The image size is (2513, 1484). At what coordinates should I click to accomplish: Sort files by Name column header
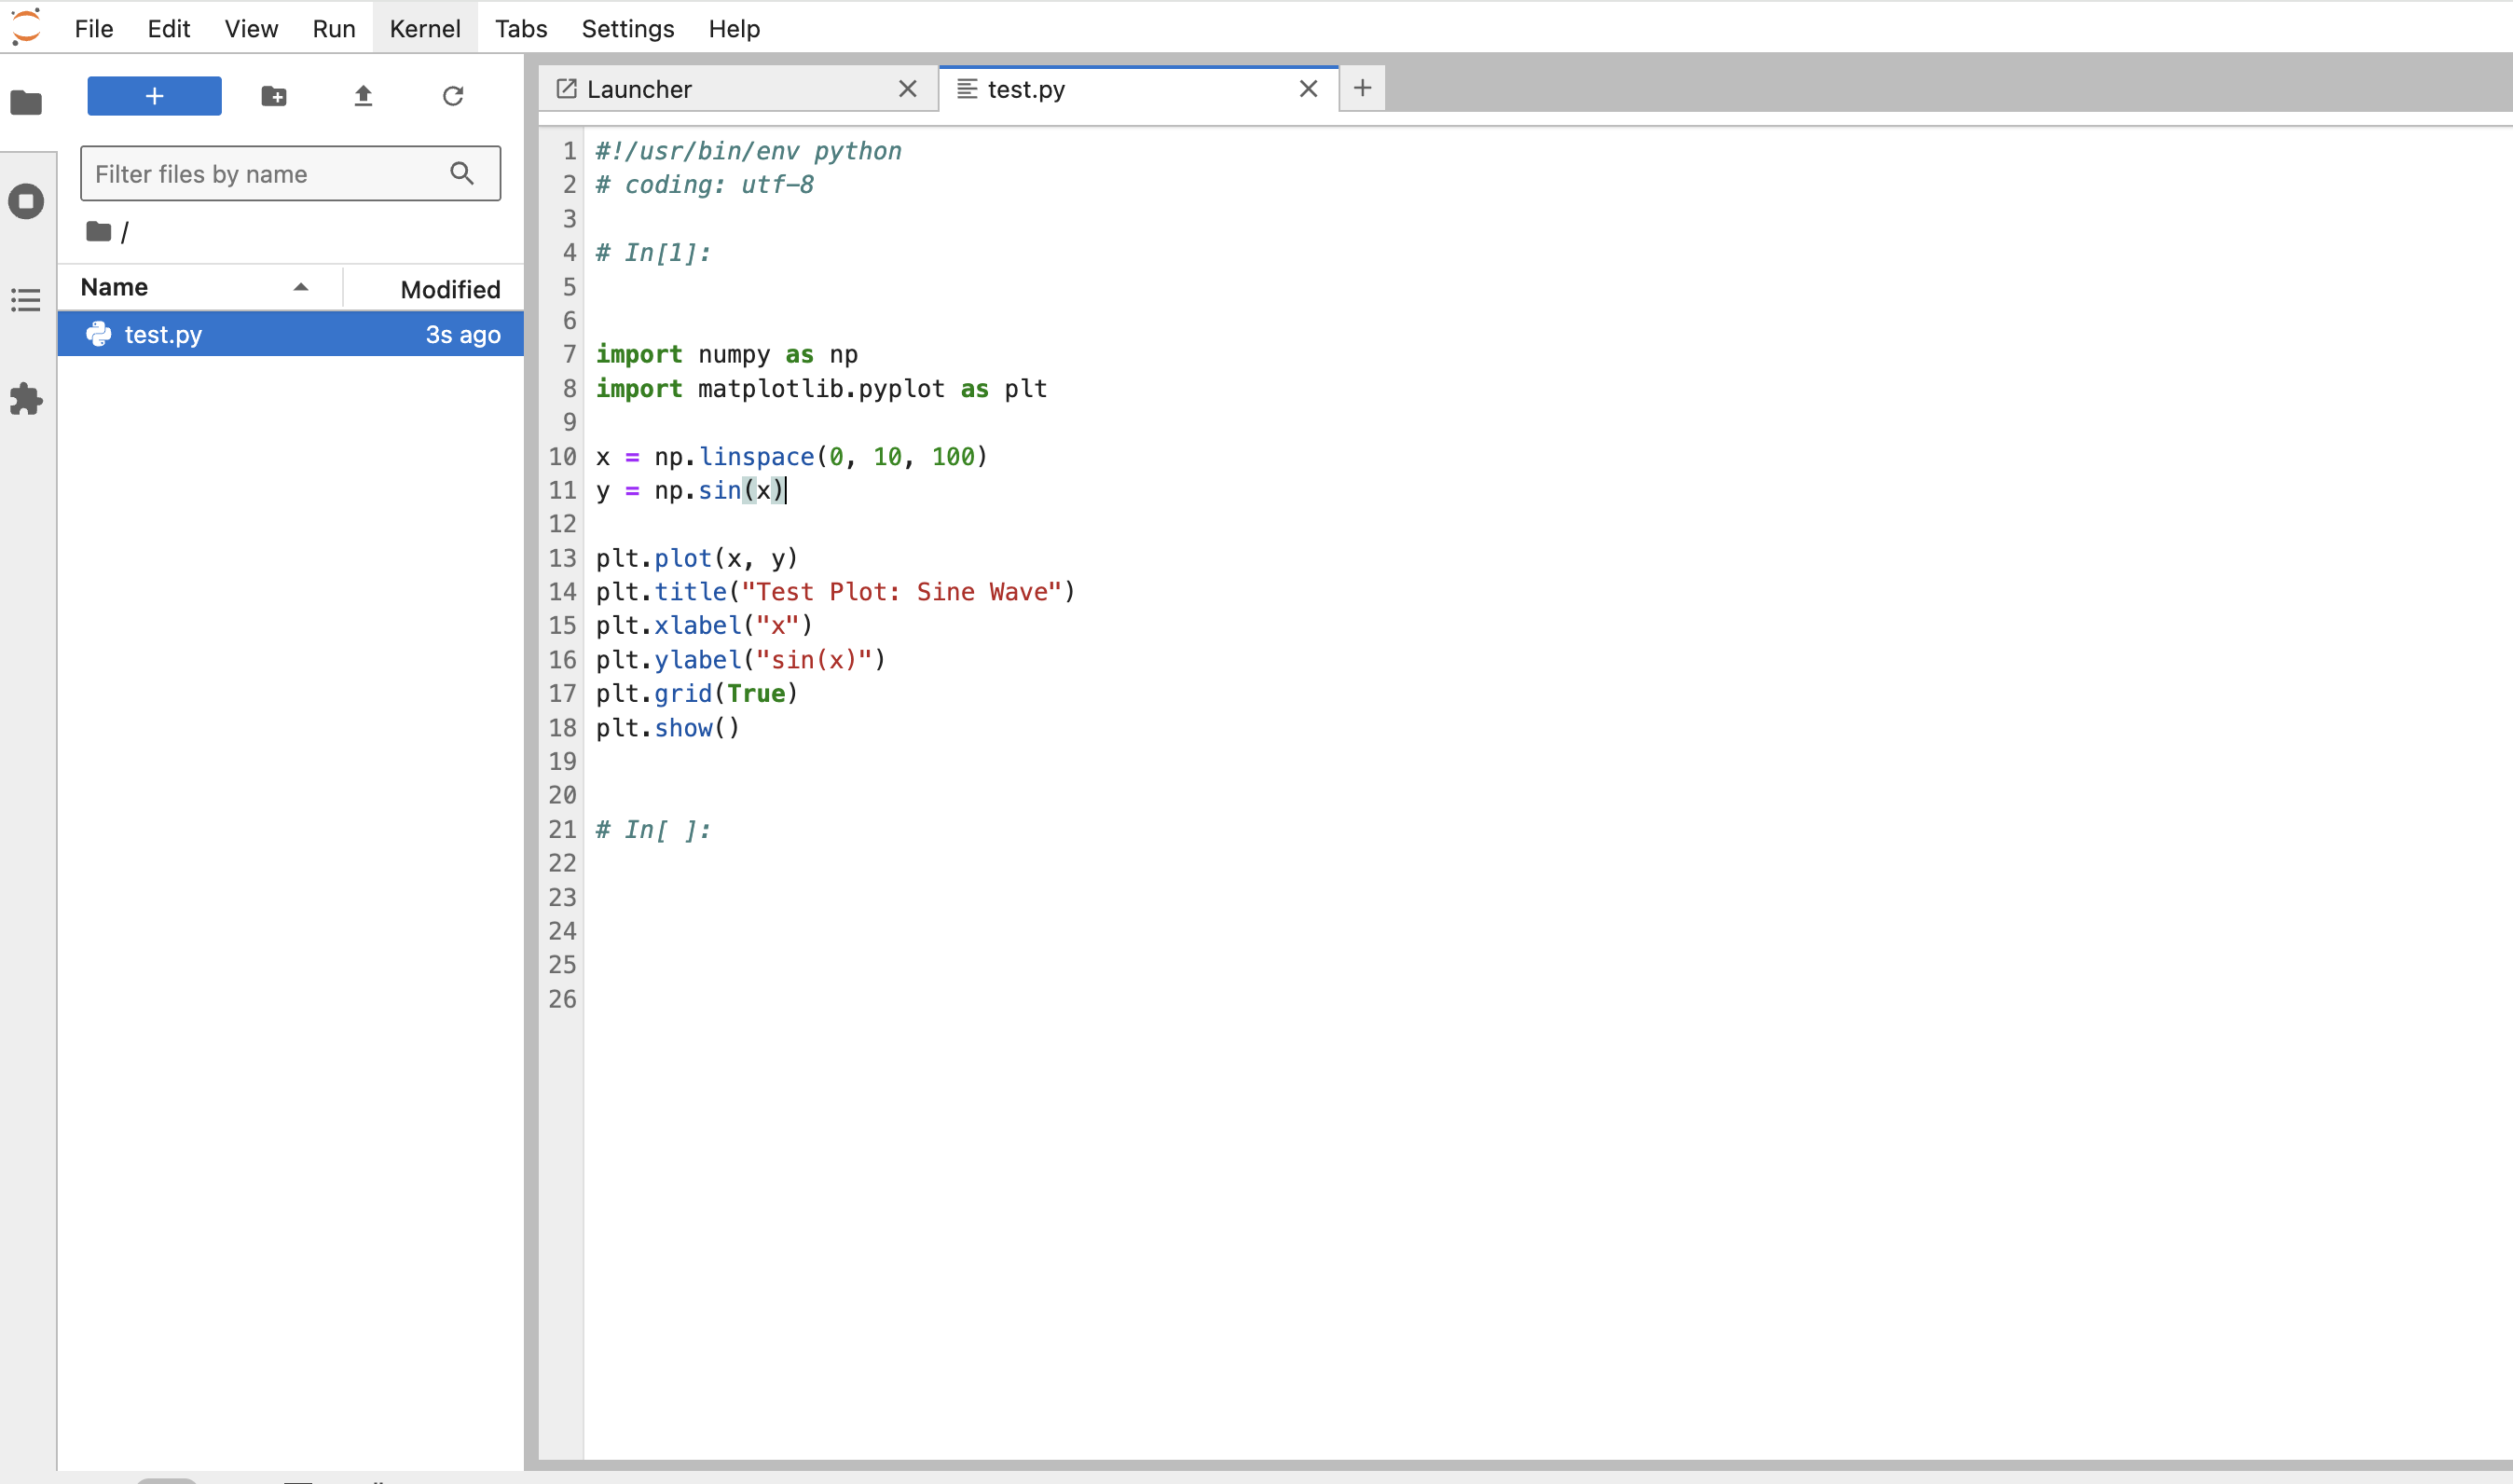(200, 288)
